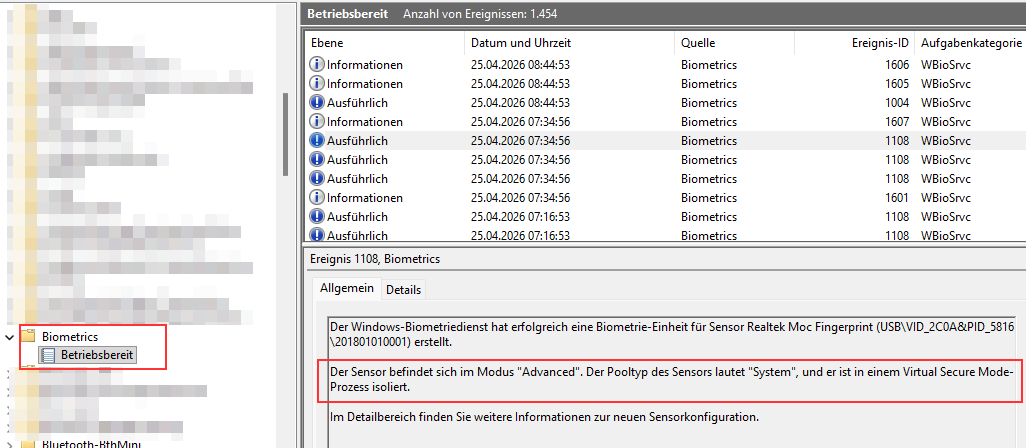Screen dimensions: 1026x448
Task: Click the log icon beside Betriebsbereit tree node
Action: coord(48,355)
